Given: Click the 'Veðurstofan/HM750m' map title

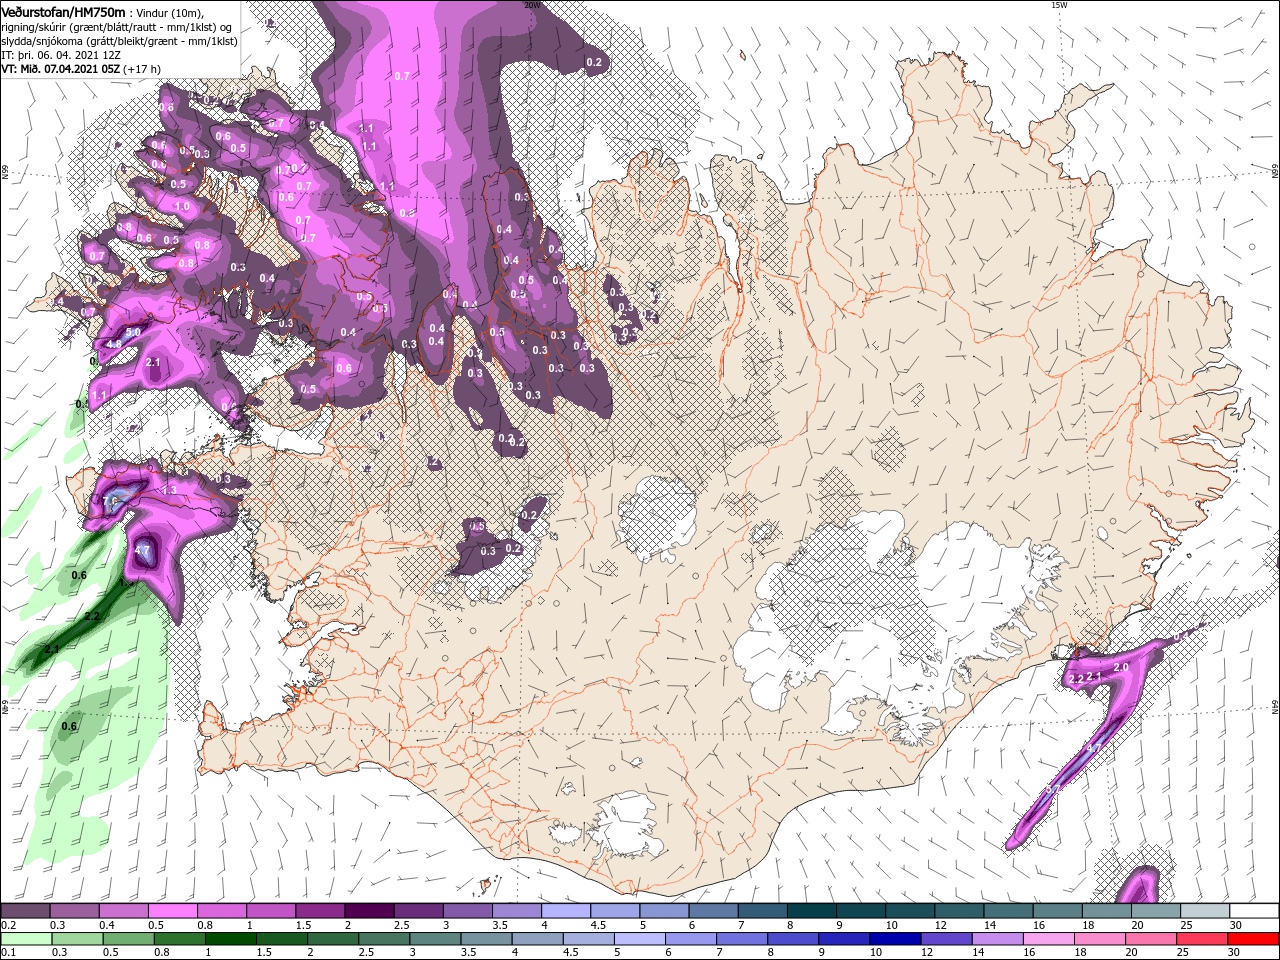Looking at the screenshot, I should (x=63, y=11).
